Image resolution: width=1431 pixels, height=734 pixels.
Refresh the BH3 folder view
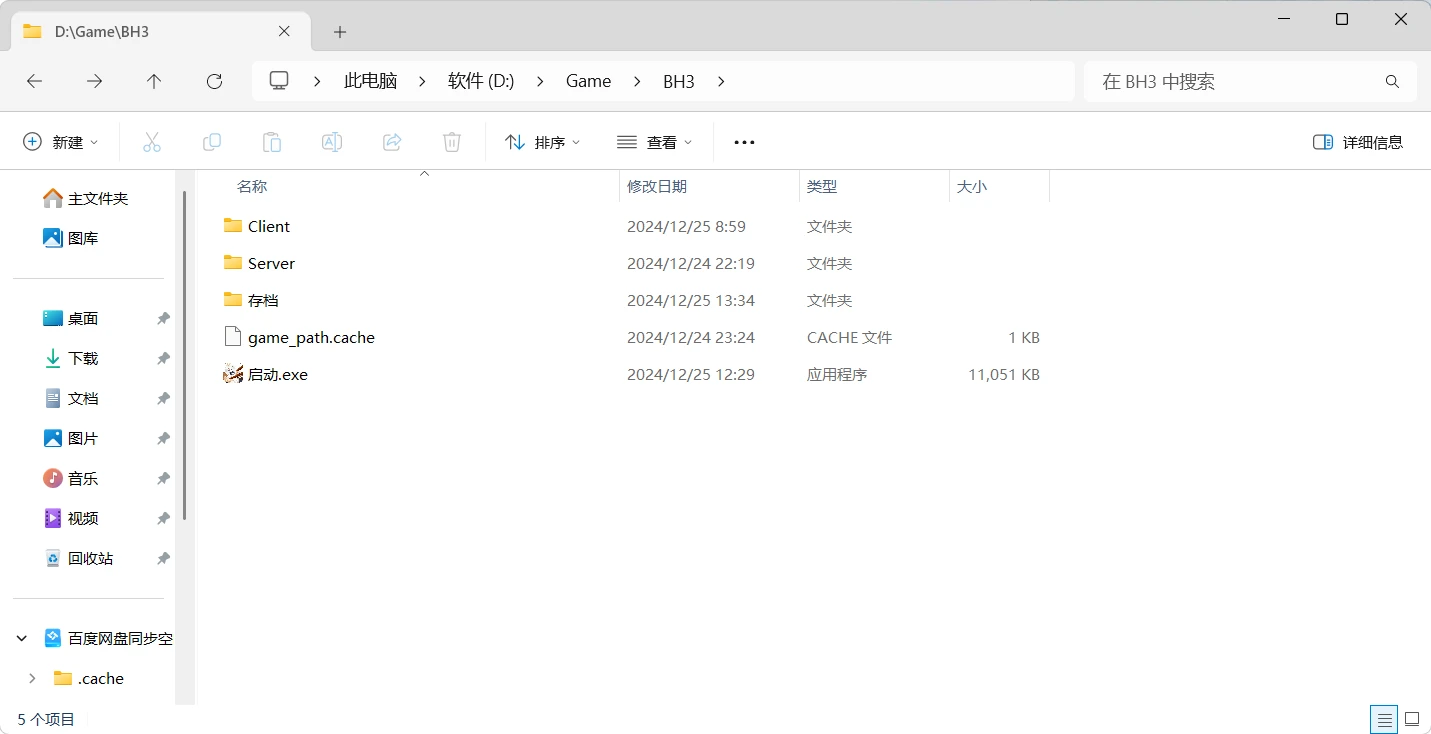coord(214,82)
